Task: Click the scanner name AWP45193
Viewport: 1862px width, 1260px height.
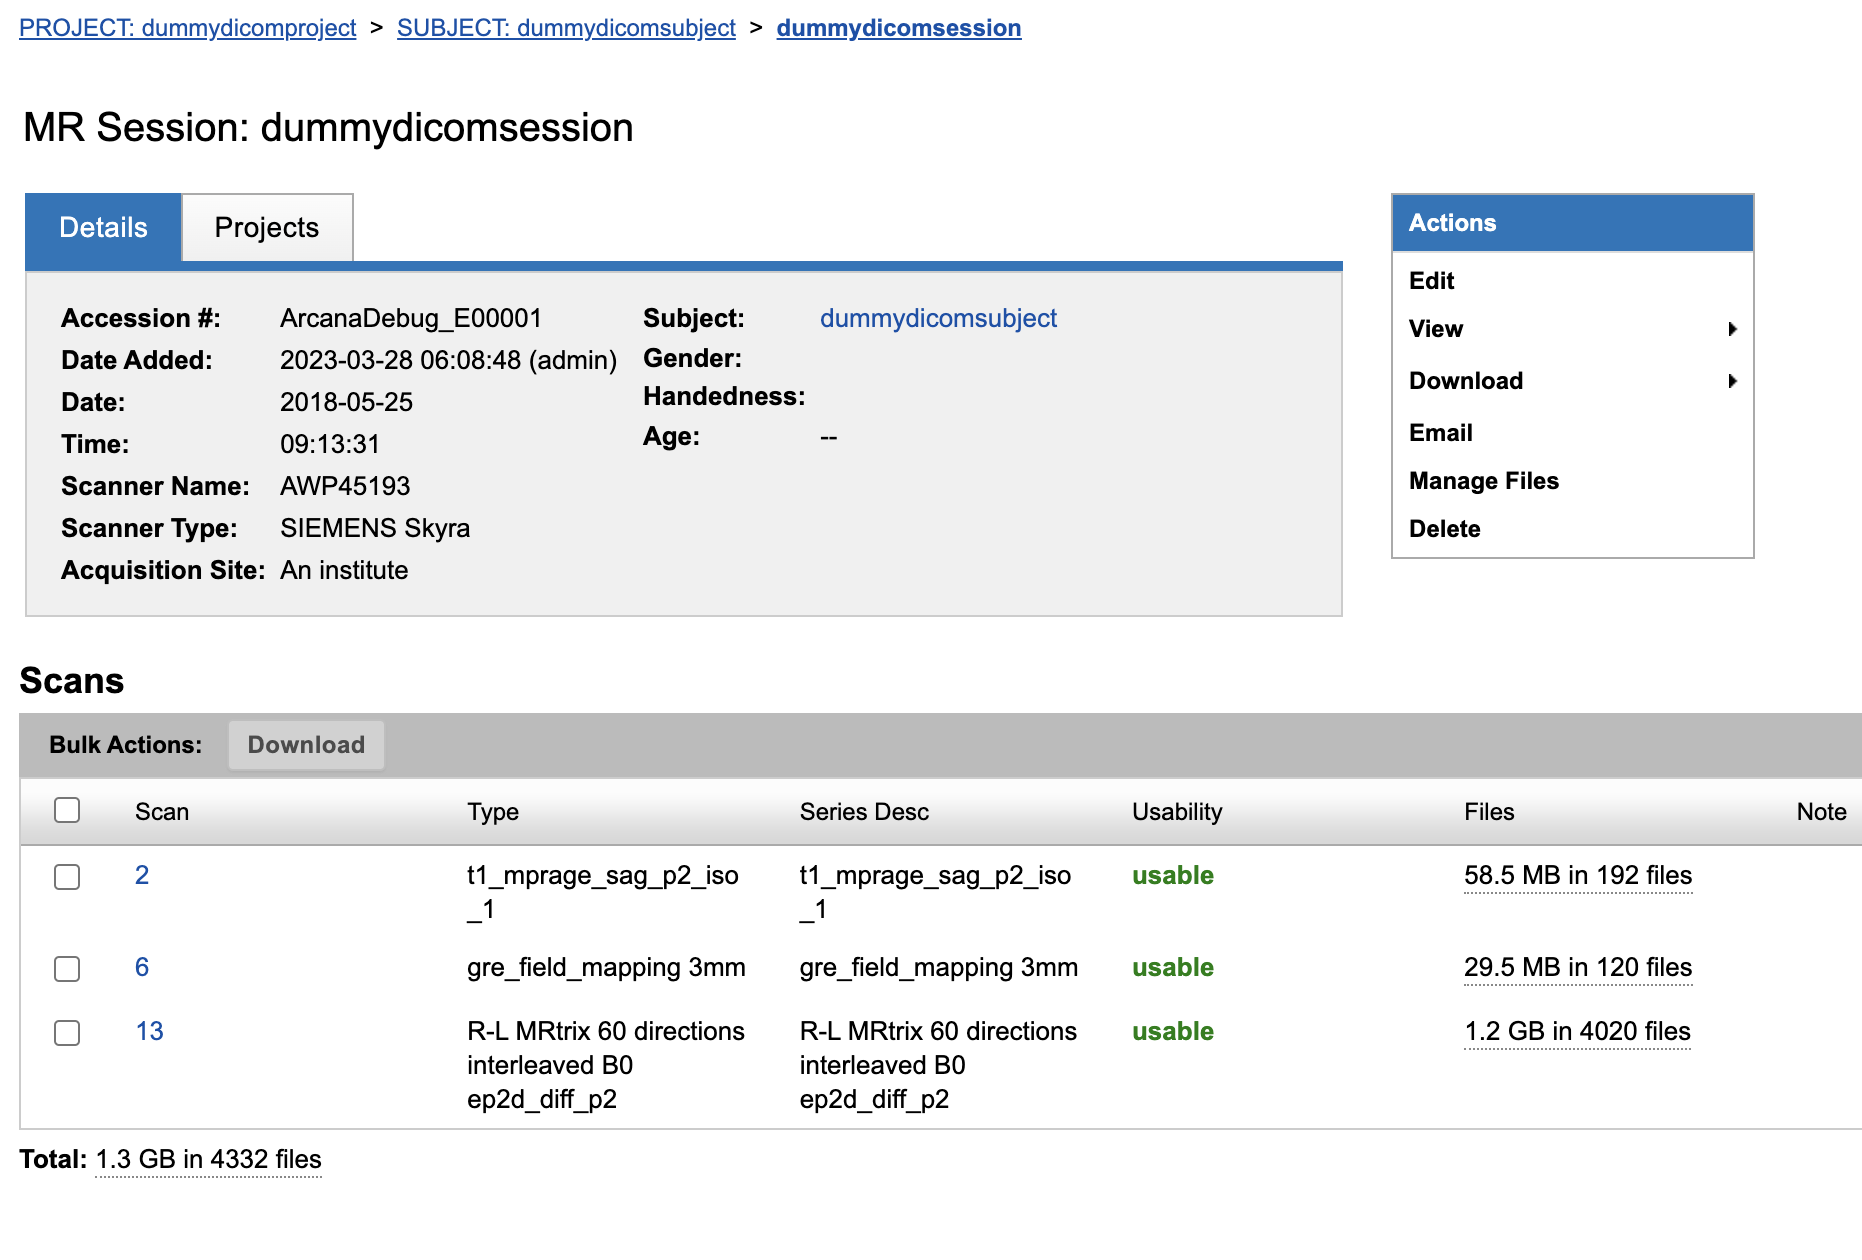Action: point(345,486)
